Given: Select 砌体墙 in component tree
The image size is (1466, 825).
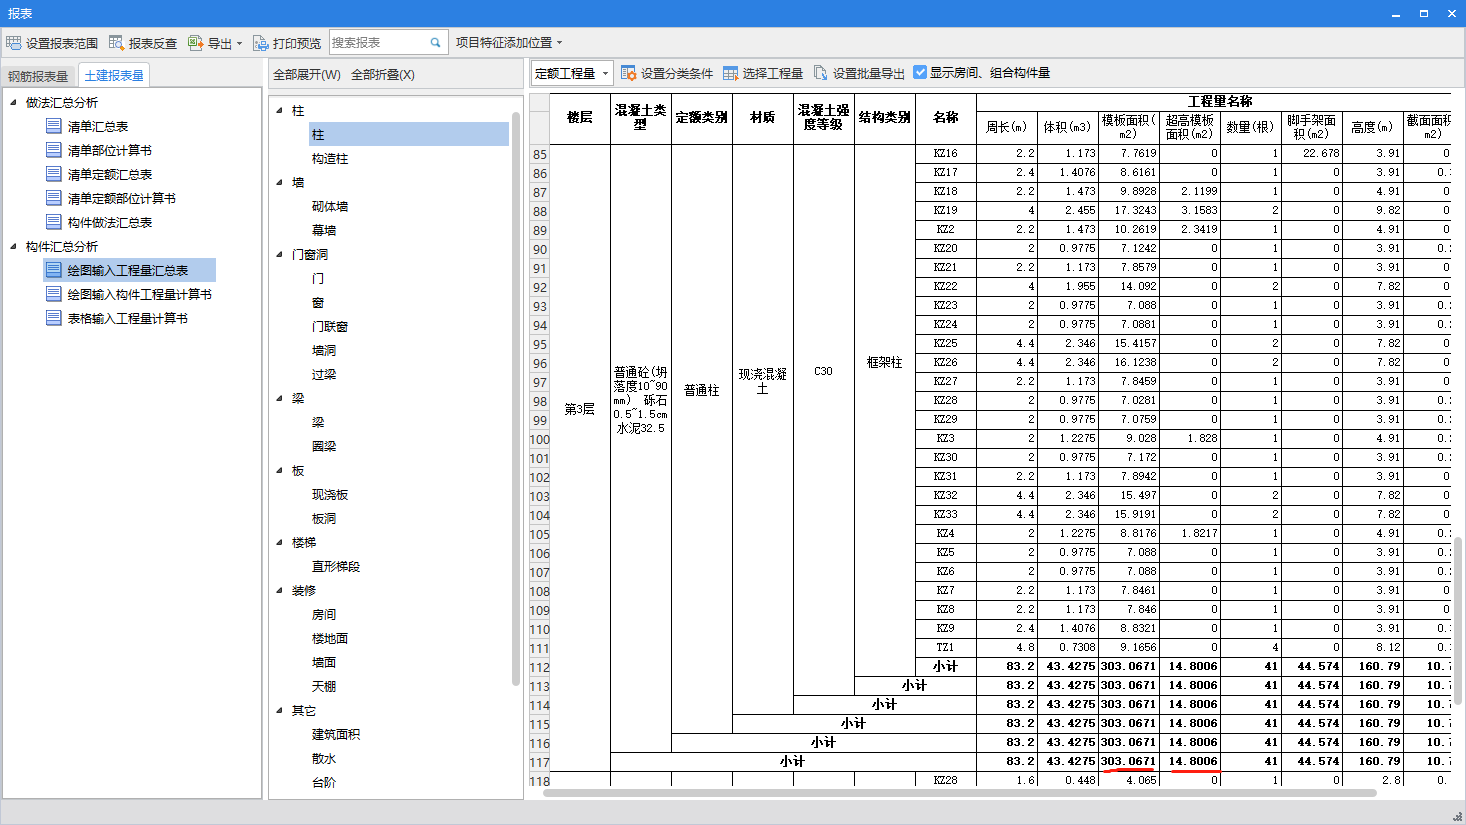Looking at the screenshot, I should tap(330, 206).
